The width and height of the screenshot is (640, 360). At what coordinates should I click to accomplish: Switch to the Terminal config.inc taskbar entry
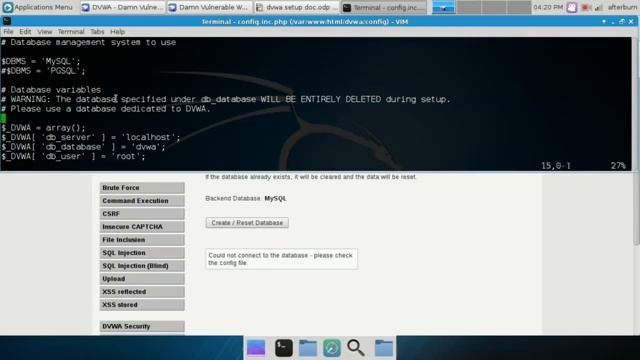(x=383, y=7)
